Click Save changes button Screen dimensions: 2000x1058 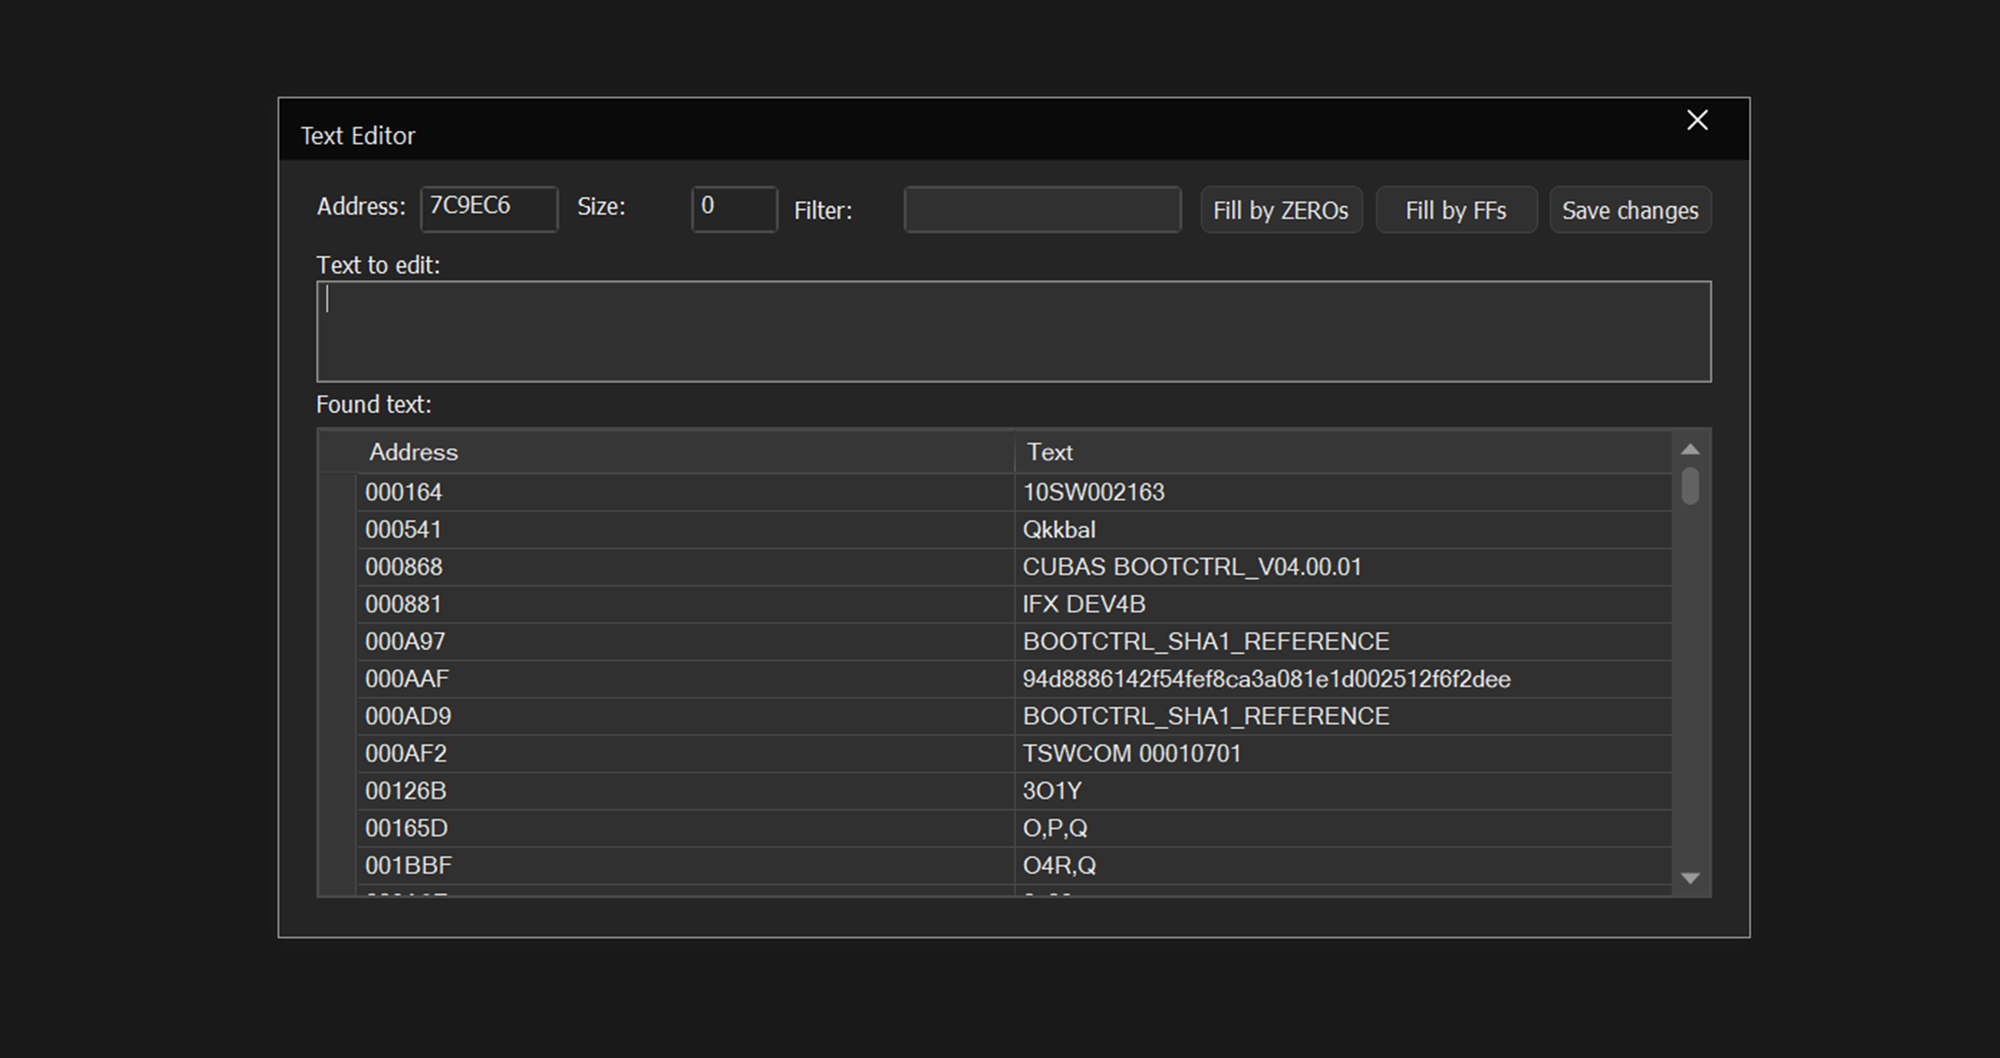1629,210
